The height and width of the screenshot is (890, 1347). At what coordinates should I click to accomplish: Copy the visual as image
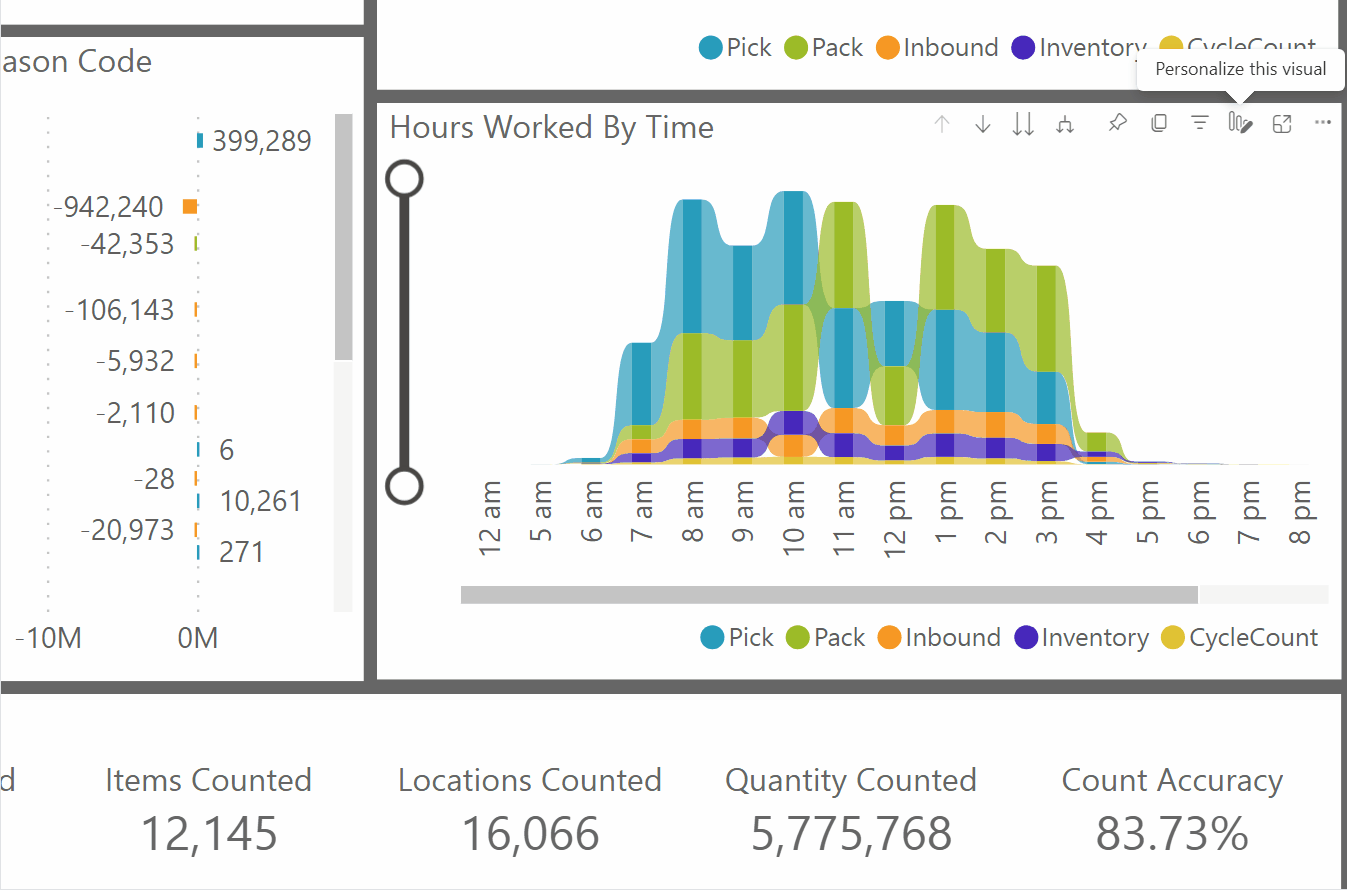pos(1159,124)
